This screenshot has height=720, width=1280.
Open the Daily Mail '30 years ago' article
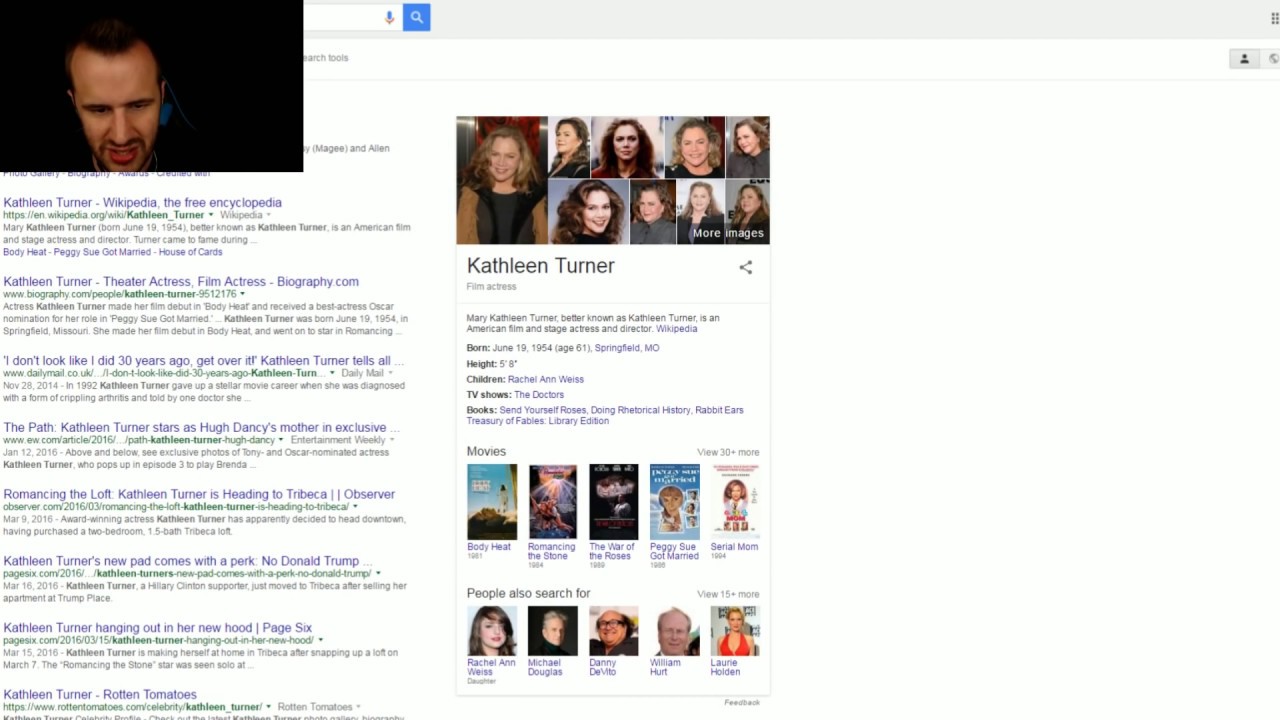203,360
